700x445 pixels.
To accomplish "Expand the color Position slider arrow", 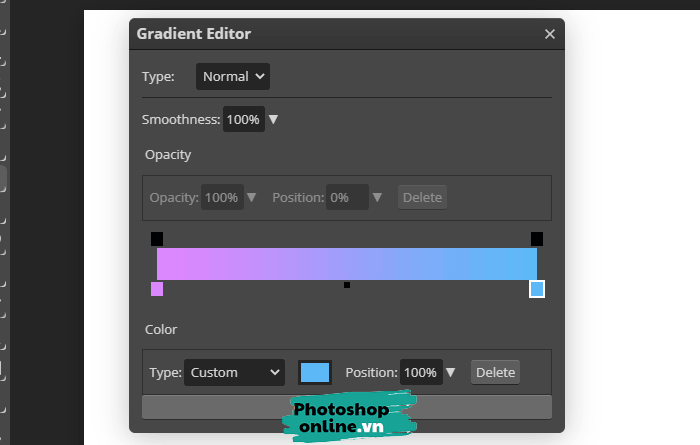I will (x=451, y=373).
